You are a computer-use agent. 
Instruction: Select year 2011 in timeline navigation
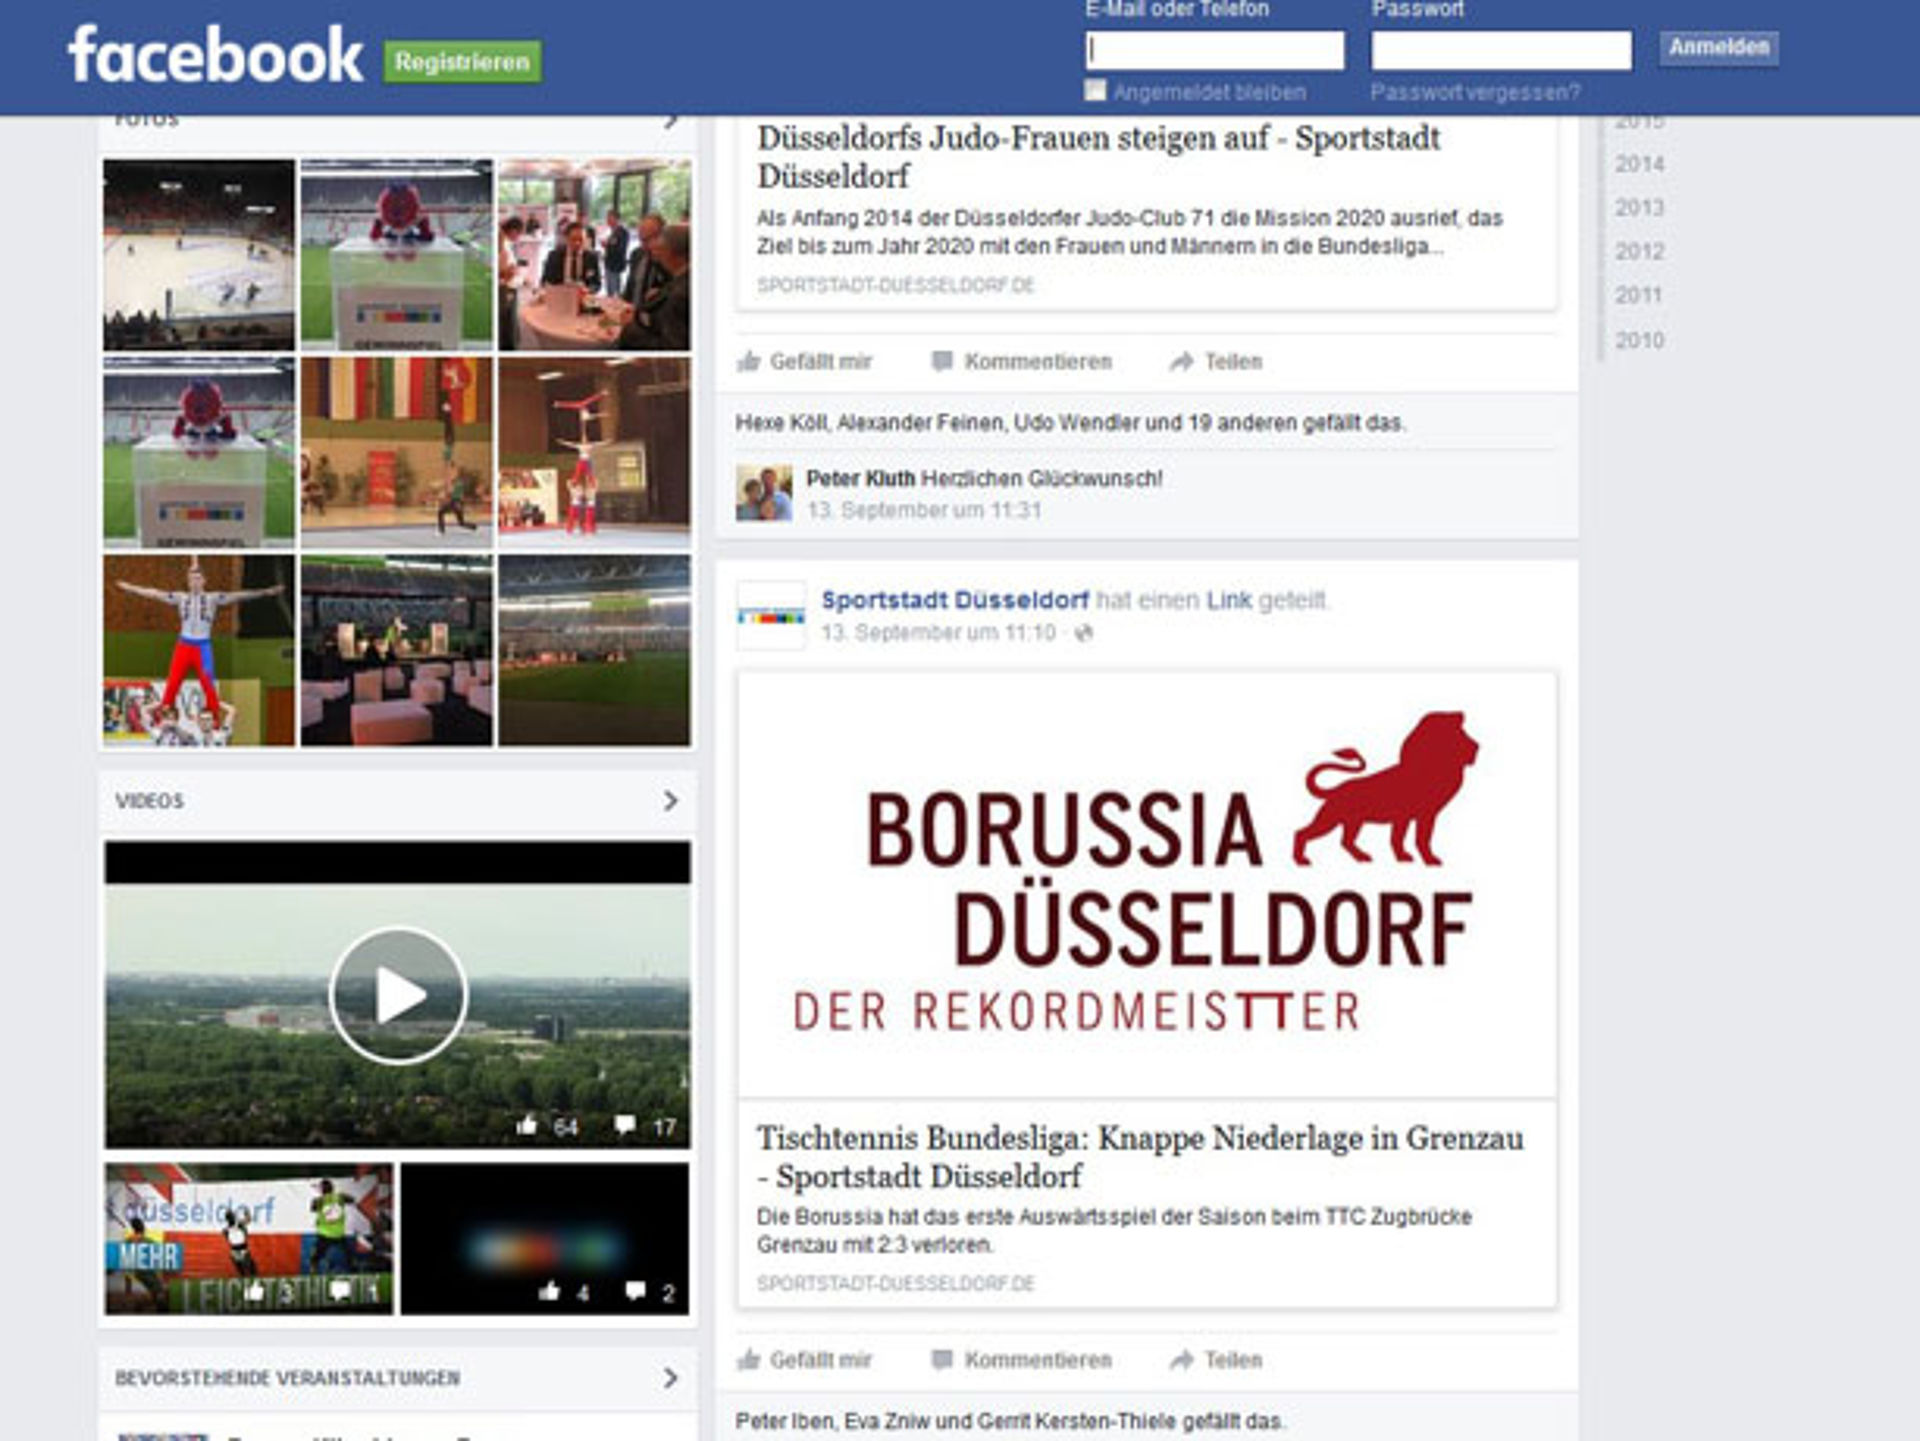[1638, 295]
